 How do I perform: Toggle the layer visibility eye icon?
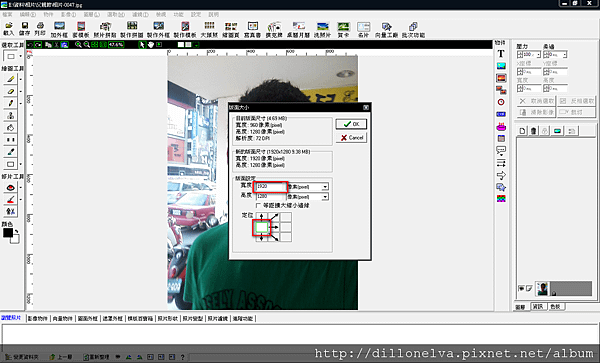(x=521, y=288)
